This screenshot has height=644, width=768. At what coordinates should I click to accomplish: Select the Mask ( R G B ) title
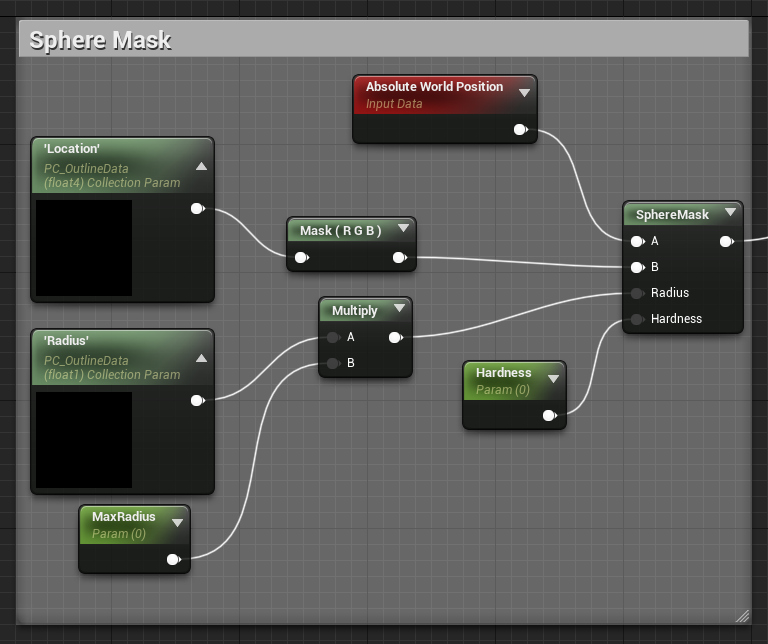pos(341,231)
